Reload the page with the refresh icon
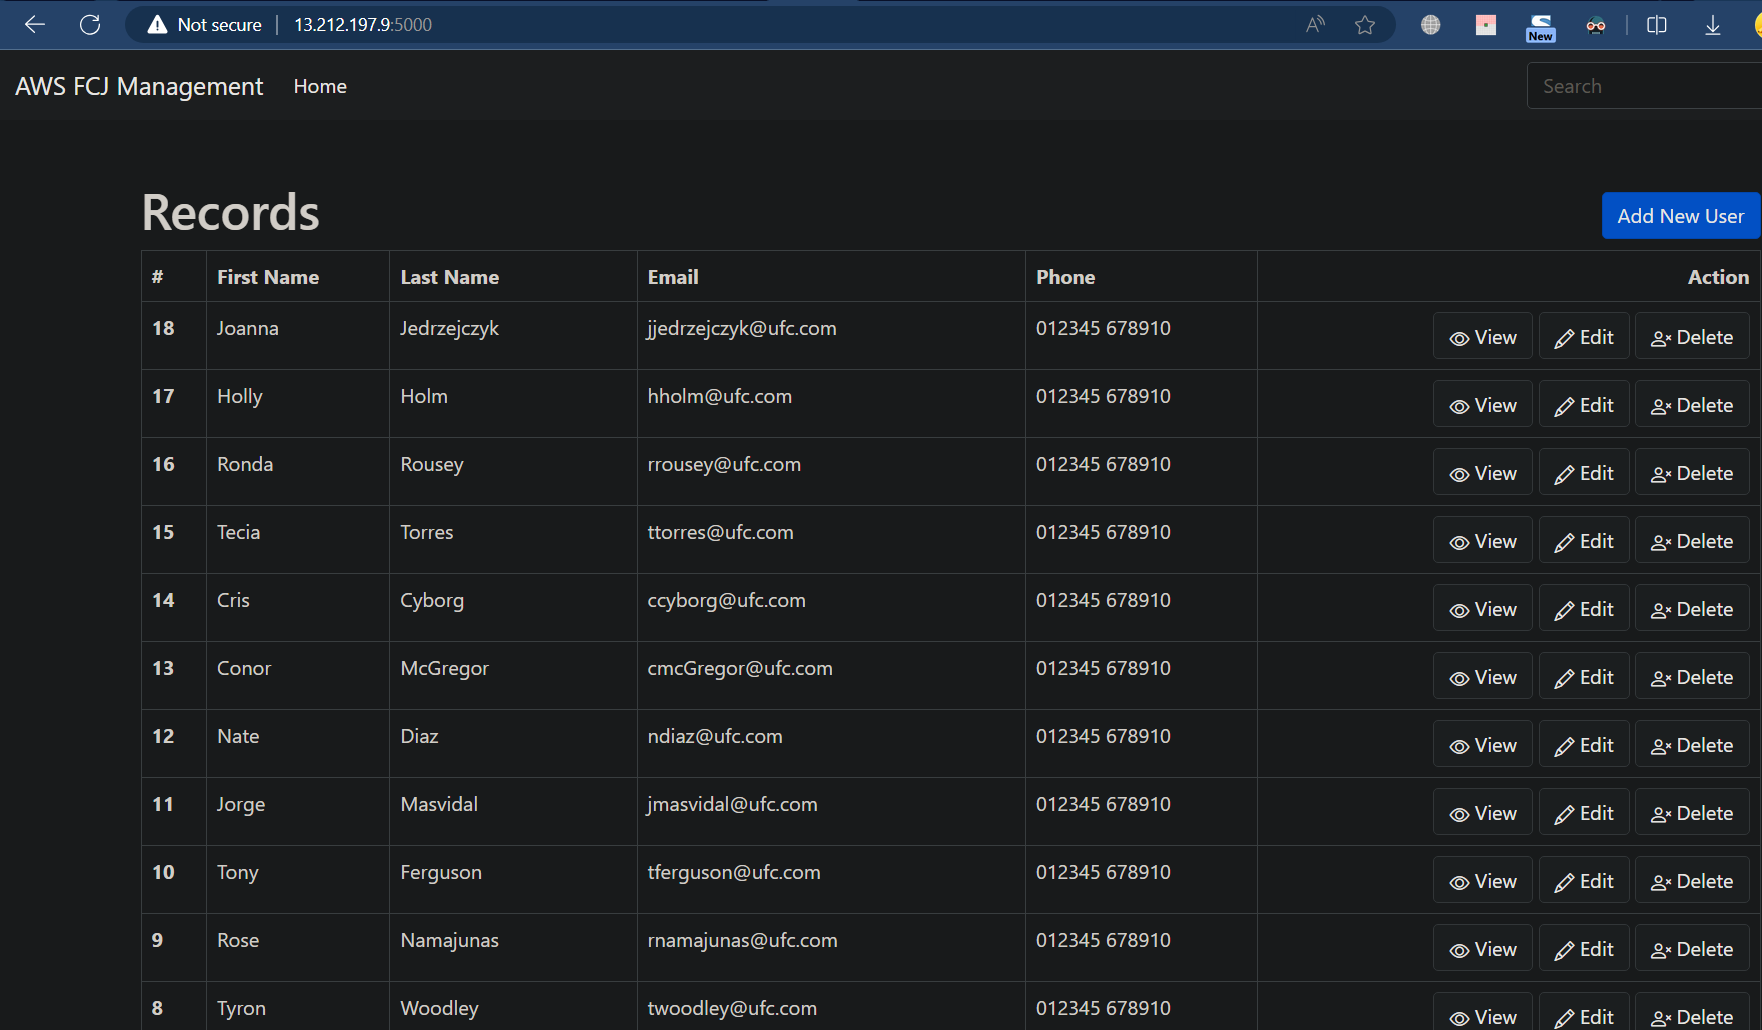Screen dimensions: 1762x1030 coord(90,25)
